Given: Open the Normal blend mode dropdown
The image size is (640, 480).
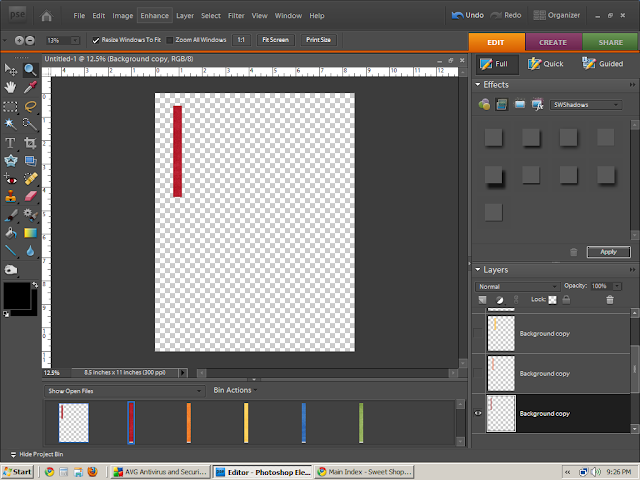Looking at the screenshot, I should pos(516,286).
